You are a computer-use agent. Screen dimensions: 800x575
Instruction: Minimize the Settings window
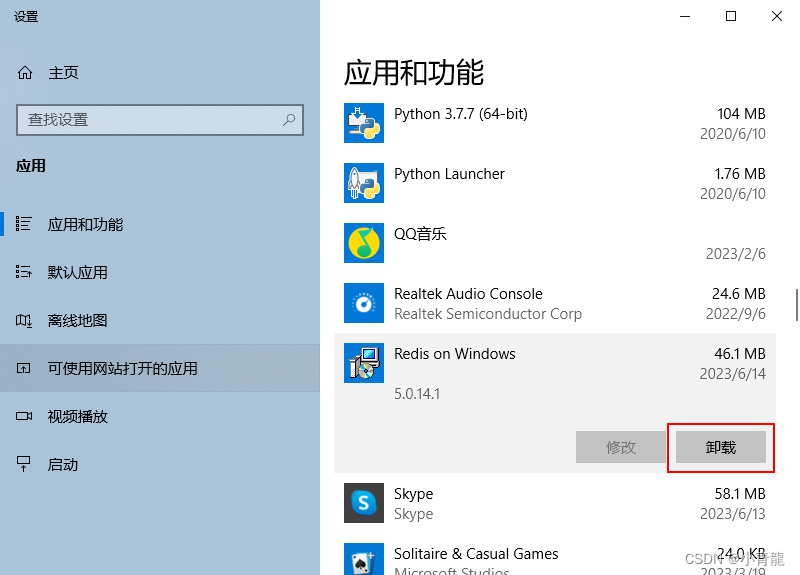pos(685,16)
